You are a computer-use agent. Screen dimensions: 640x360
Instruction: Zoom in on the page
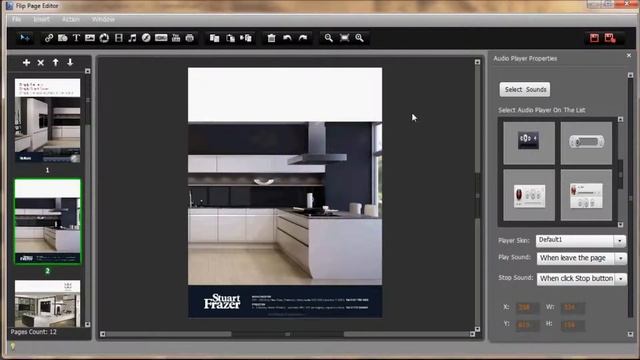click(x=360, y=38)
